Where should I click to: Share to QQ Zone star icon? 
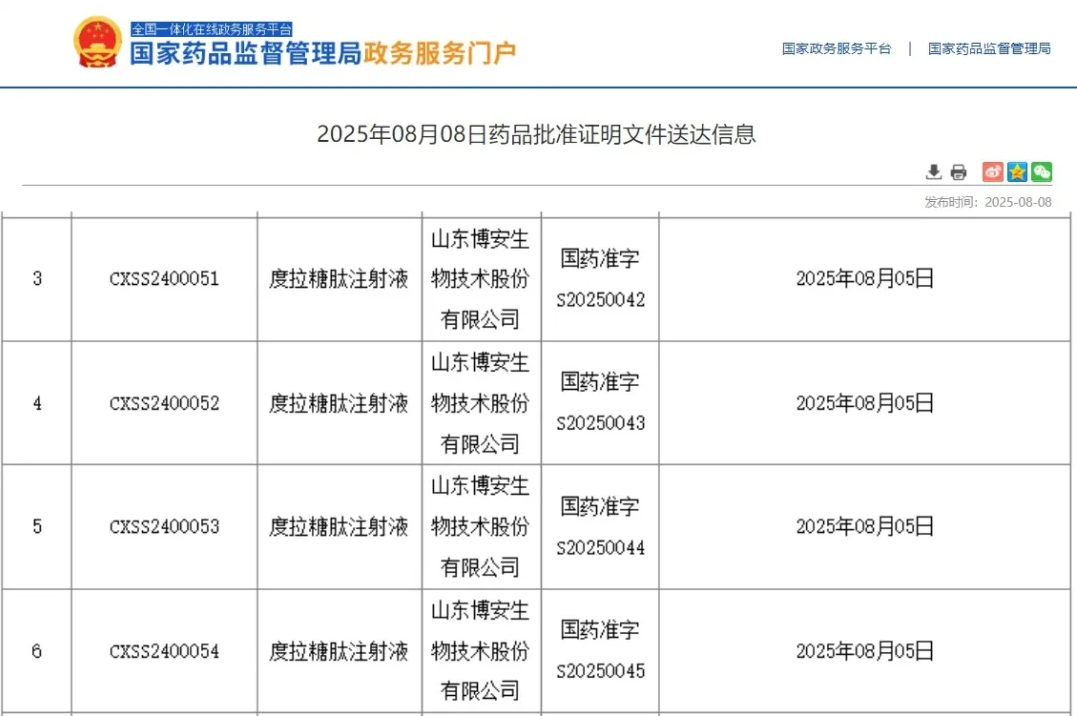pyautogui.click(x=1017, y=172)
